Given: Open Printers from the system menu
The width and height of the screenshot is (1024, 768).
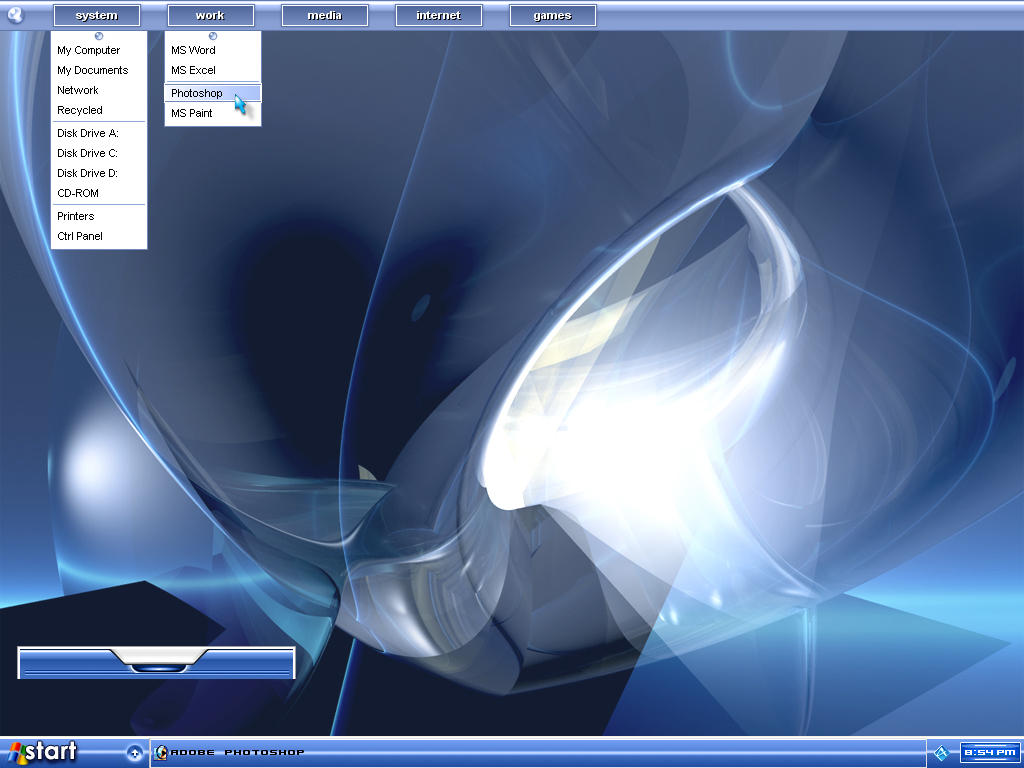Looking at the screenshot, I should tap(99, 216).
